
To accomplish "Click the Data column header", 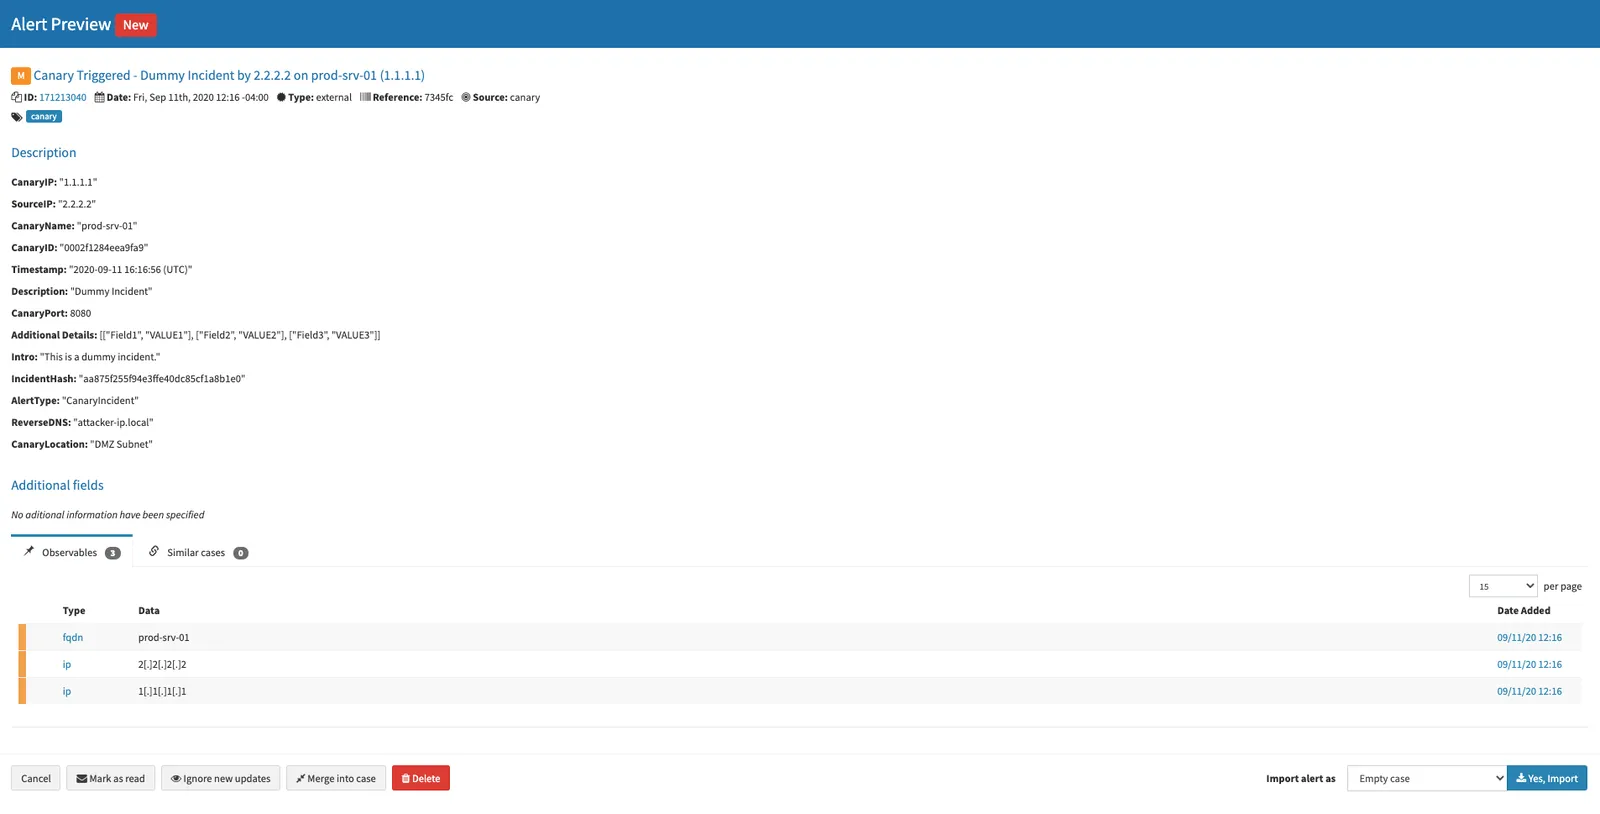I will pos(149,610).
